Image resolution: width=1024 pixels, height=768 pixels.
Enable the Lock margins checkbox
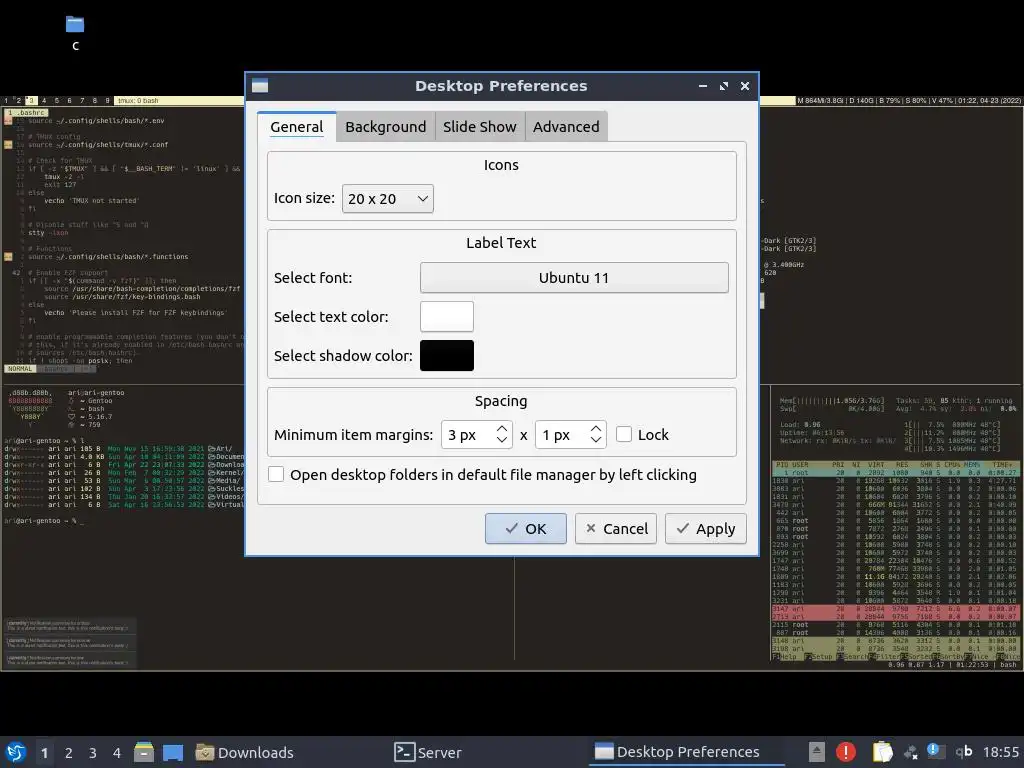coord(624,434)
